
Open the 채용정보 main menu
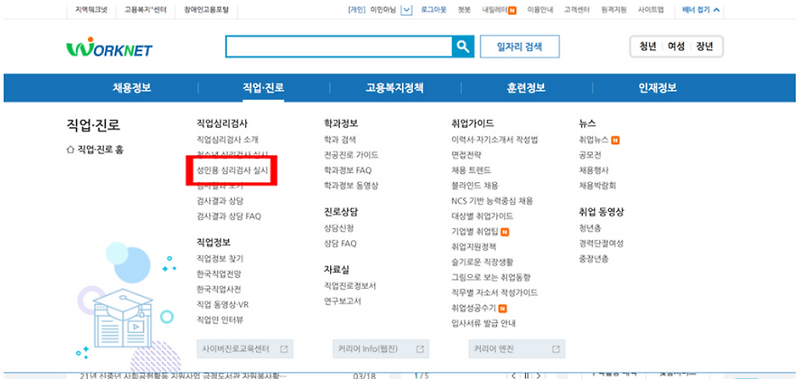pyautogui.click(x=132, y=88)
